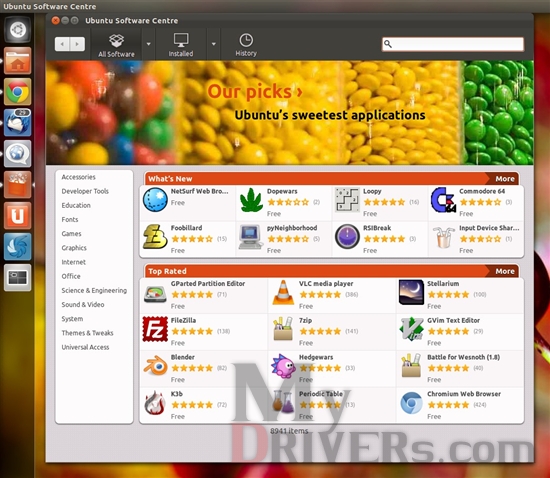Click More in Top Rated header

pyautogui.click(x=505, y=271)
